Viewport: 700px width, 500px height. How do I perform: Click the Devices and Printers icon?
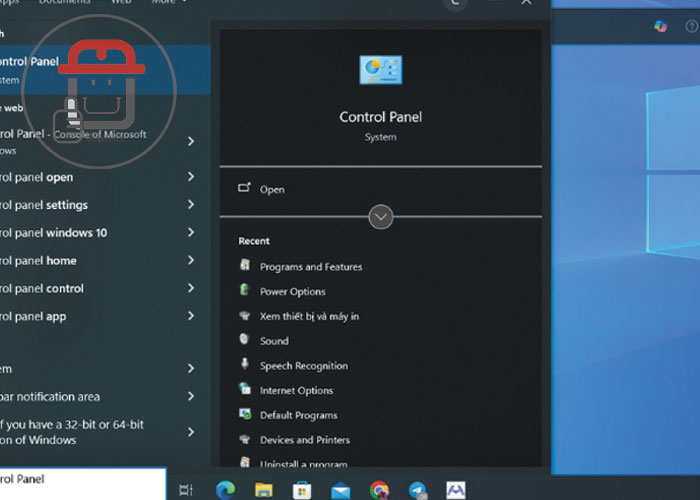click(244, 439)
